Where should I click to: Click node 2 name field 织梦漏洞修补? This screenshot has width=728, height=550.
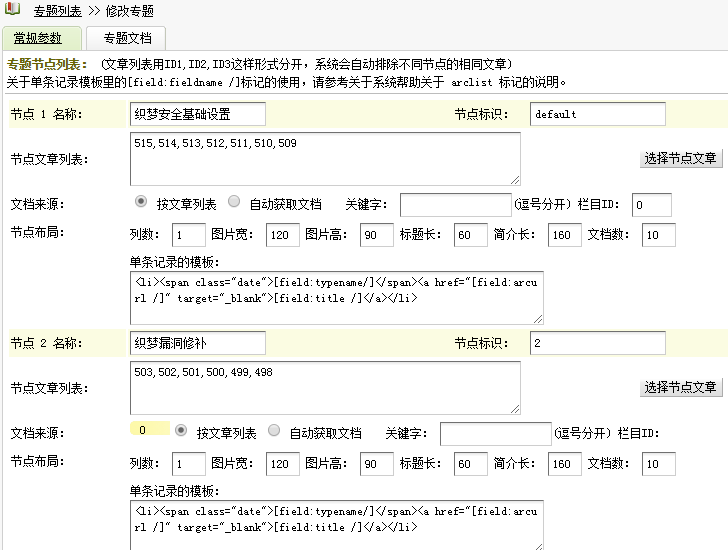coord(198,343)
